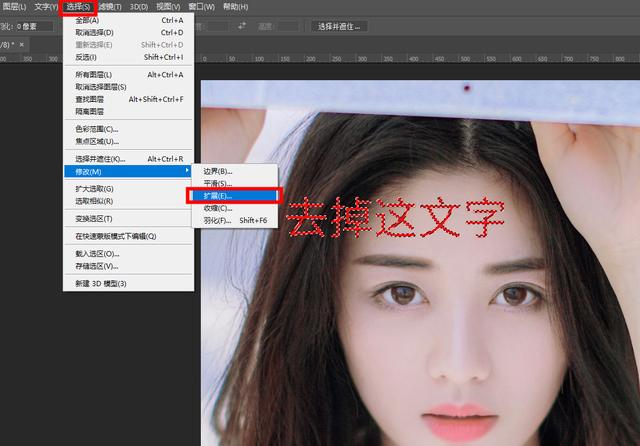Open 焦点区域(U)... dialog

(129, 141)
